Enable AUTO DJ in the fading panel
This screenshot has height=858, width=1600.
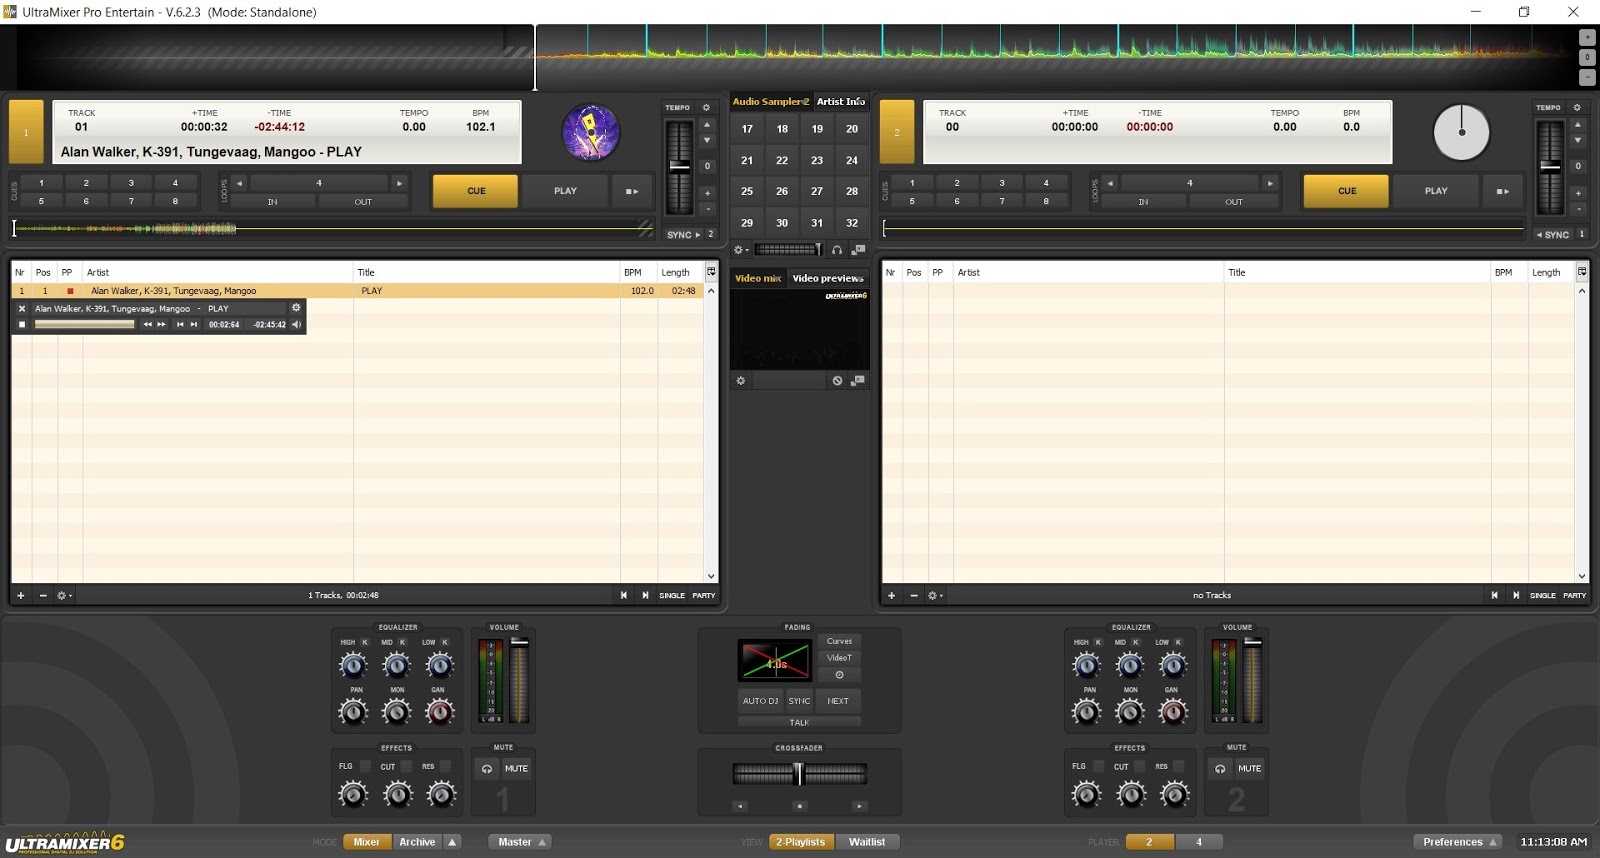point(760,701)
